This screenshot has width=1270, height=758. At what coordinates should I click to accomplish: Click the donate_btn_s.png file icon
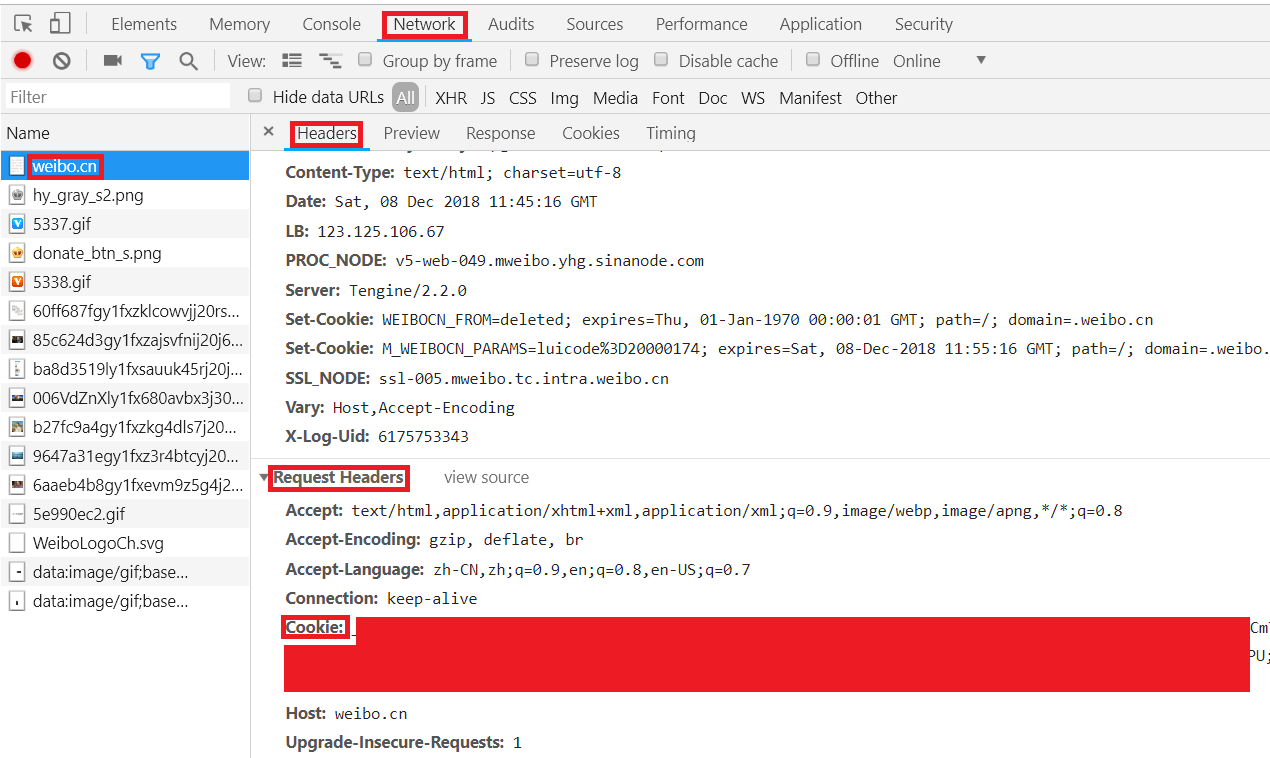click(x=17, y=253)
